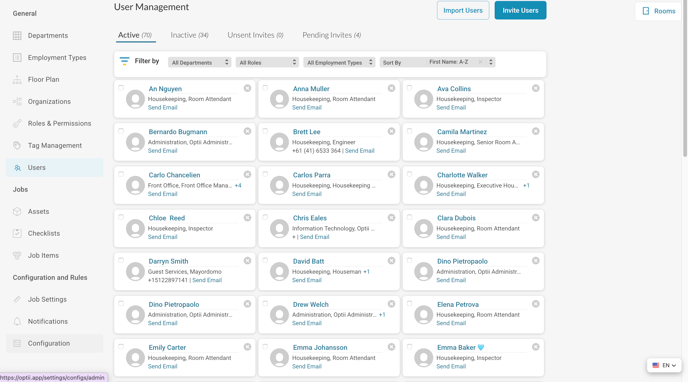Check the box for Ava Collins
Screen dimensions: 688x382
pos(409,88)
